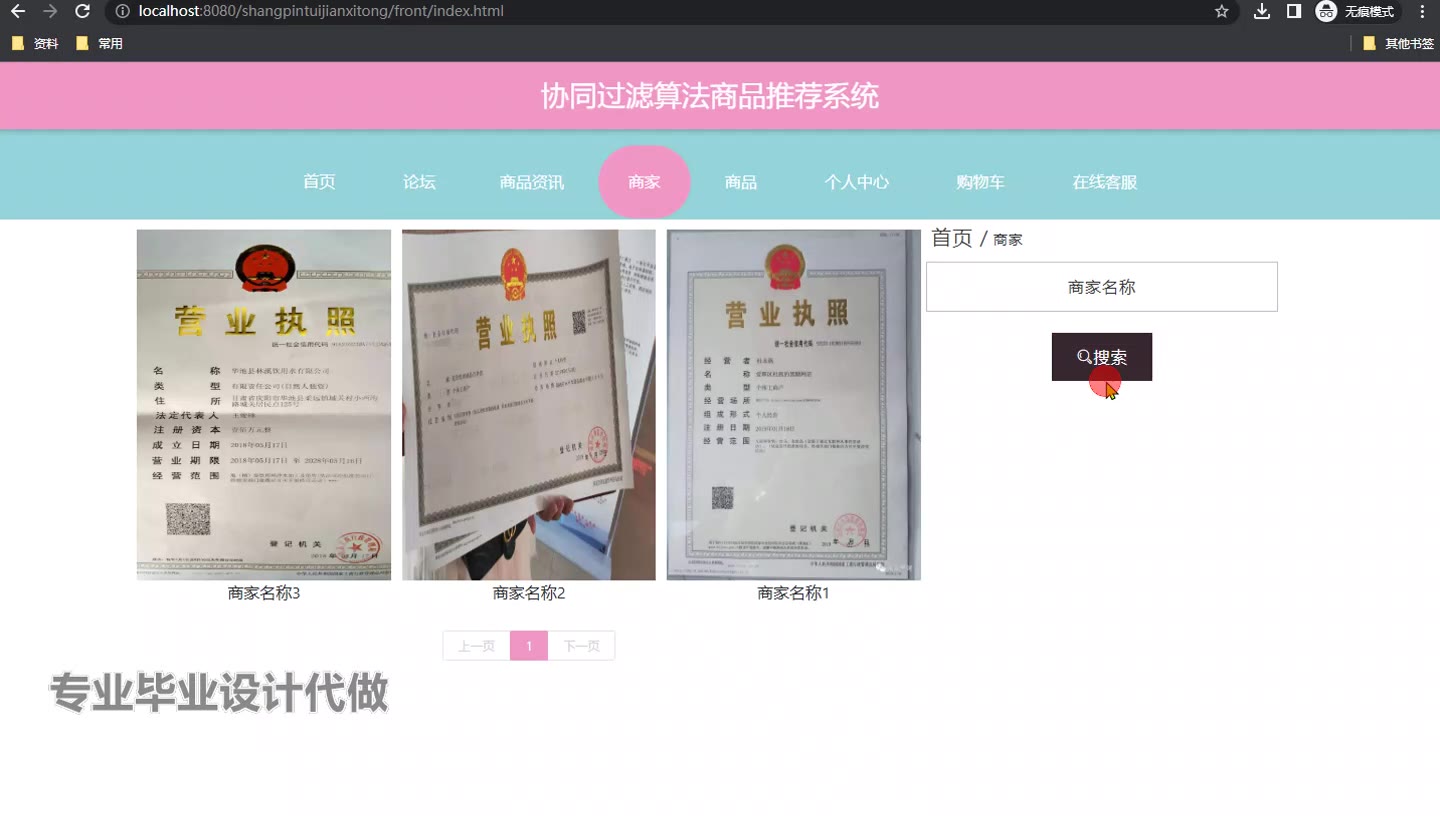1440x816 pixels.
Task: Open 常用 bookmark folder
Action: (100, 43)
